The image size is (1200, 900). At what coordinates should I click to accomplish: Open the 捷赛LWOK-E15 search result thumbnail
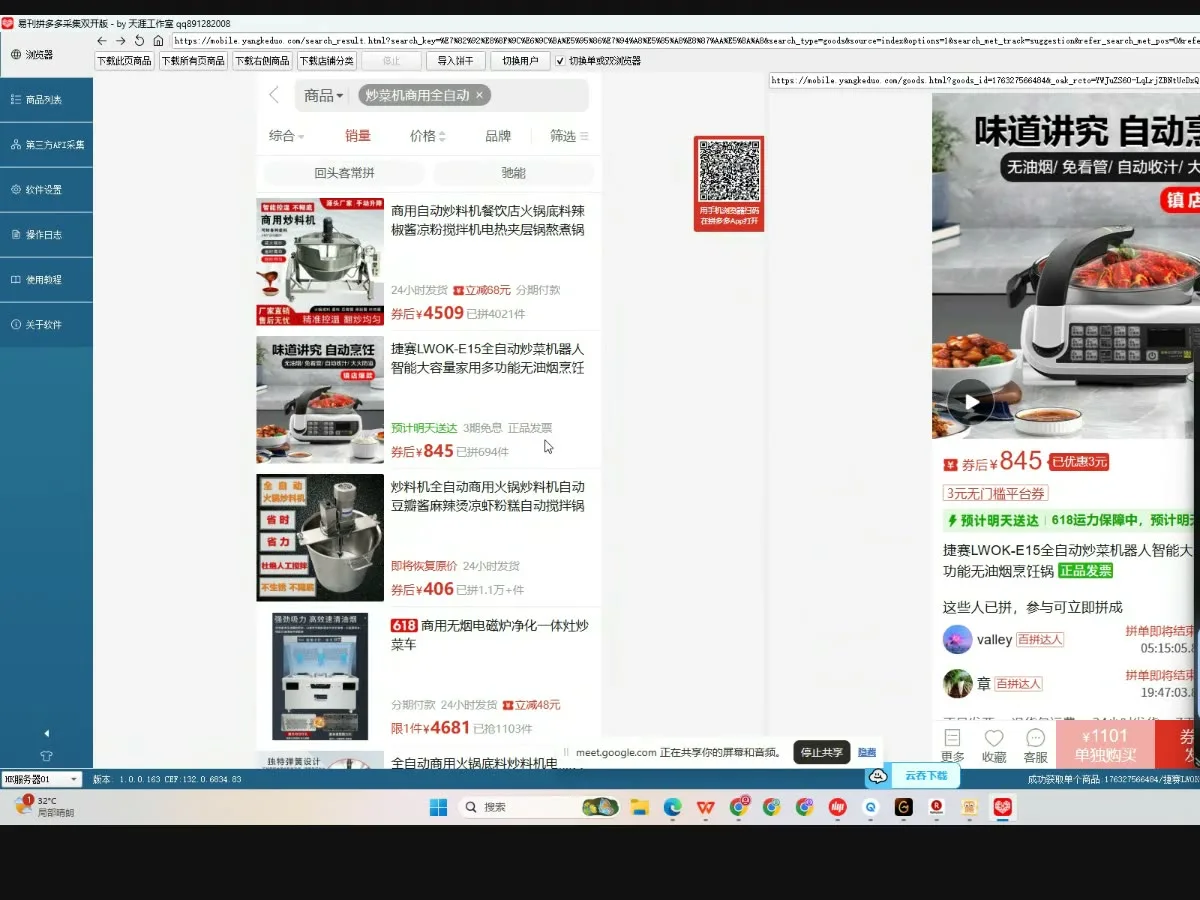320,399
